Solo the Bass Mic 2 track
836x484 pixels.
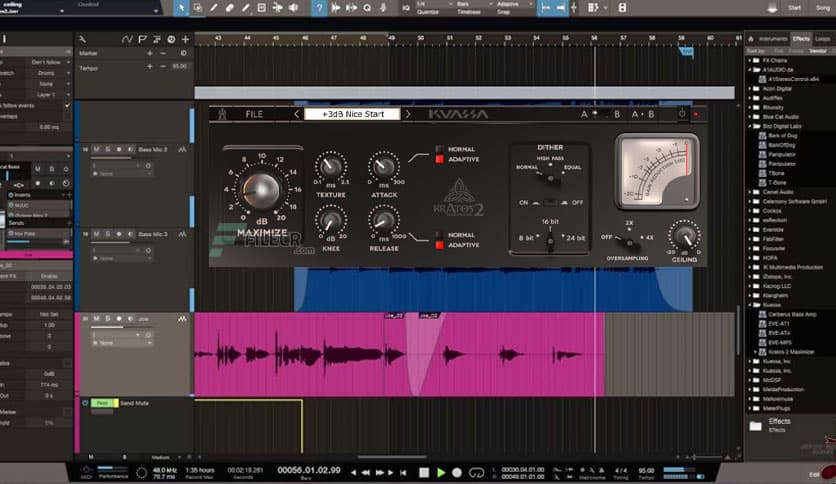tap(108, 150)
